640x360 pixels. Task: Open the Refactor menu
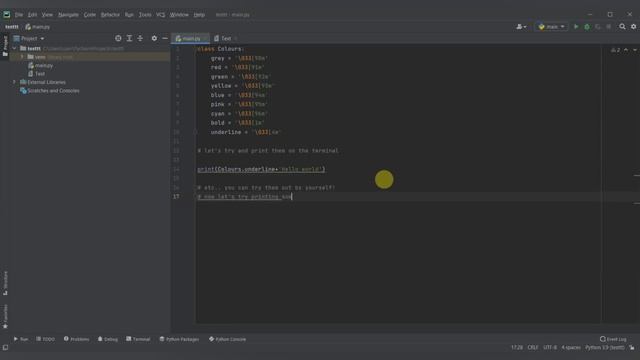coord(110,15)
